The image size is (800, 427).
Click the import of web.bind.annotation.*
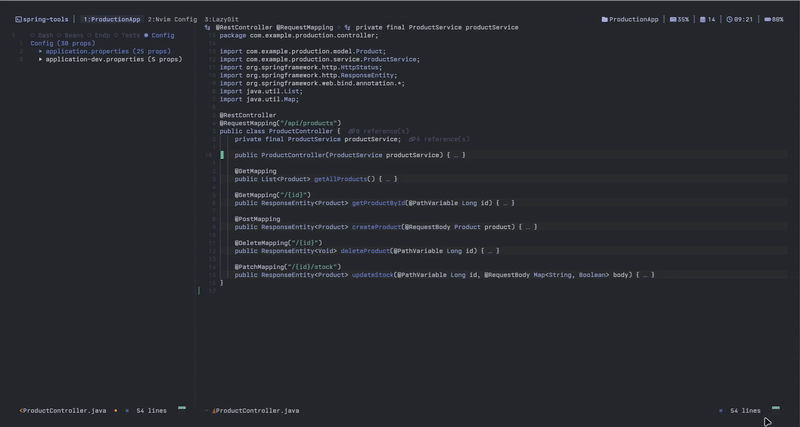tap(312, 84)
